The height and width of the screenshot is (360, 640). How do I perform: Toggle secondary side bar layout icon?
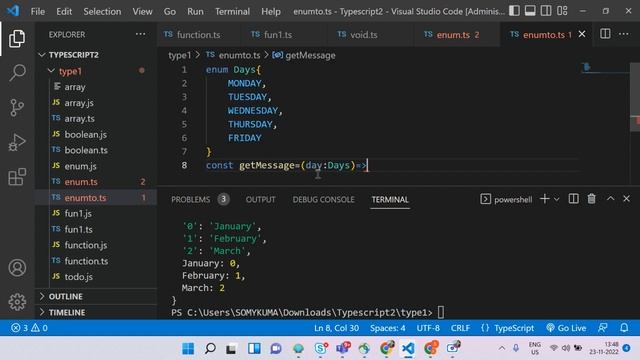click(546, 11)
